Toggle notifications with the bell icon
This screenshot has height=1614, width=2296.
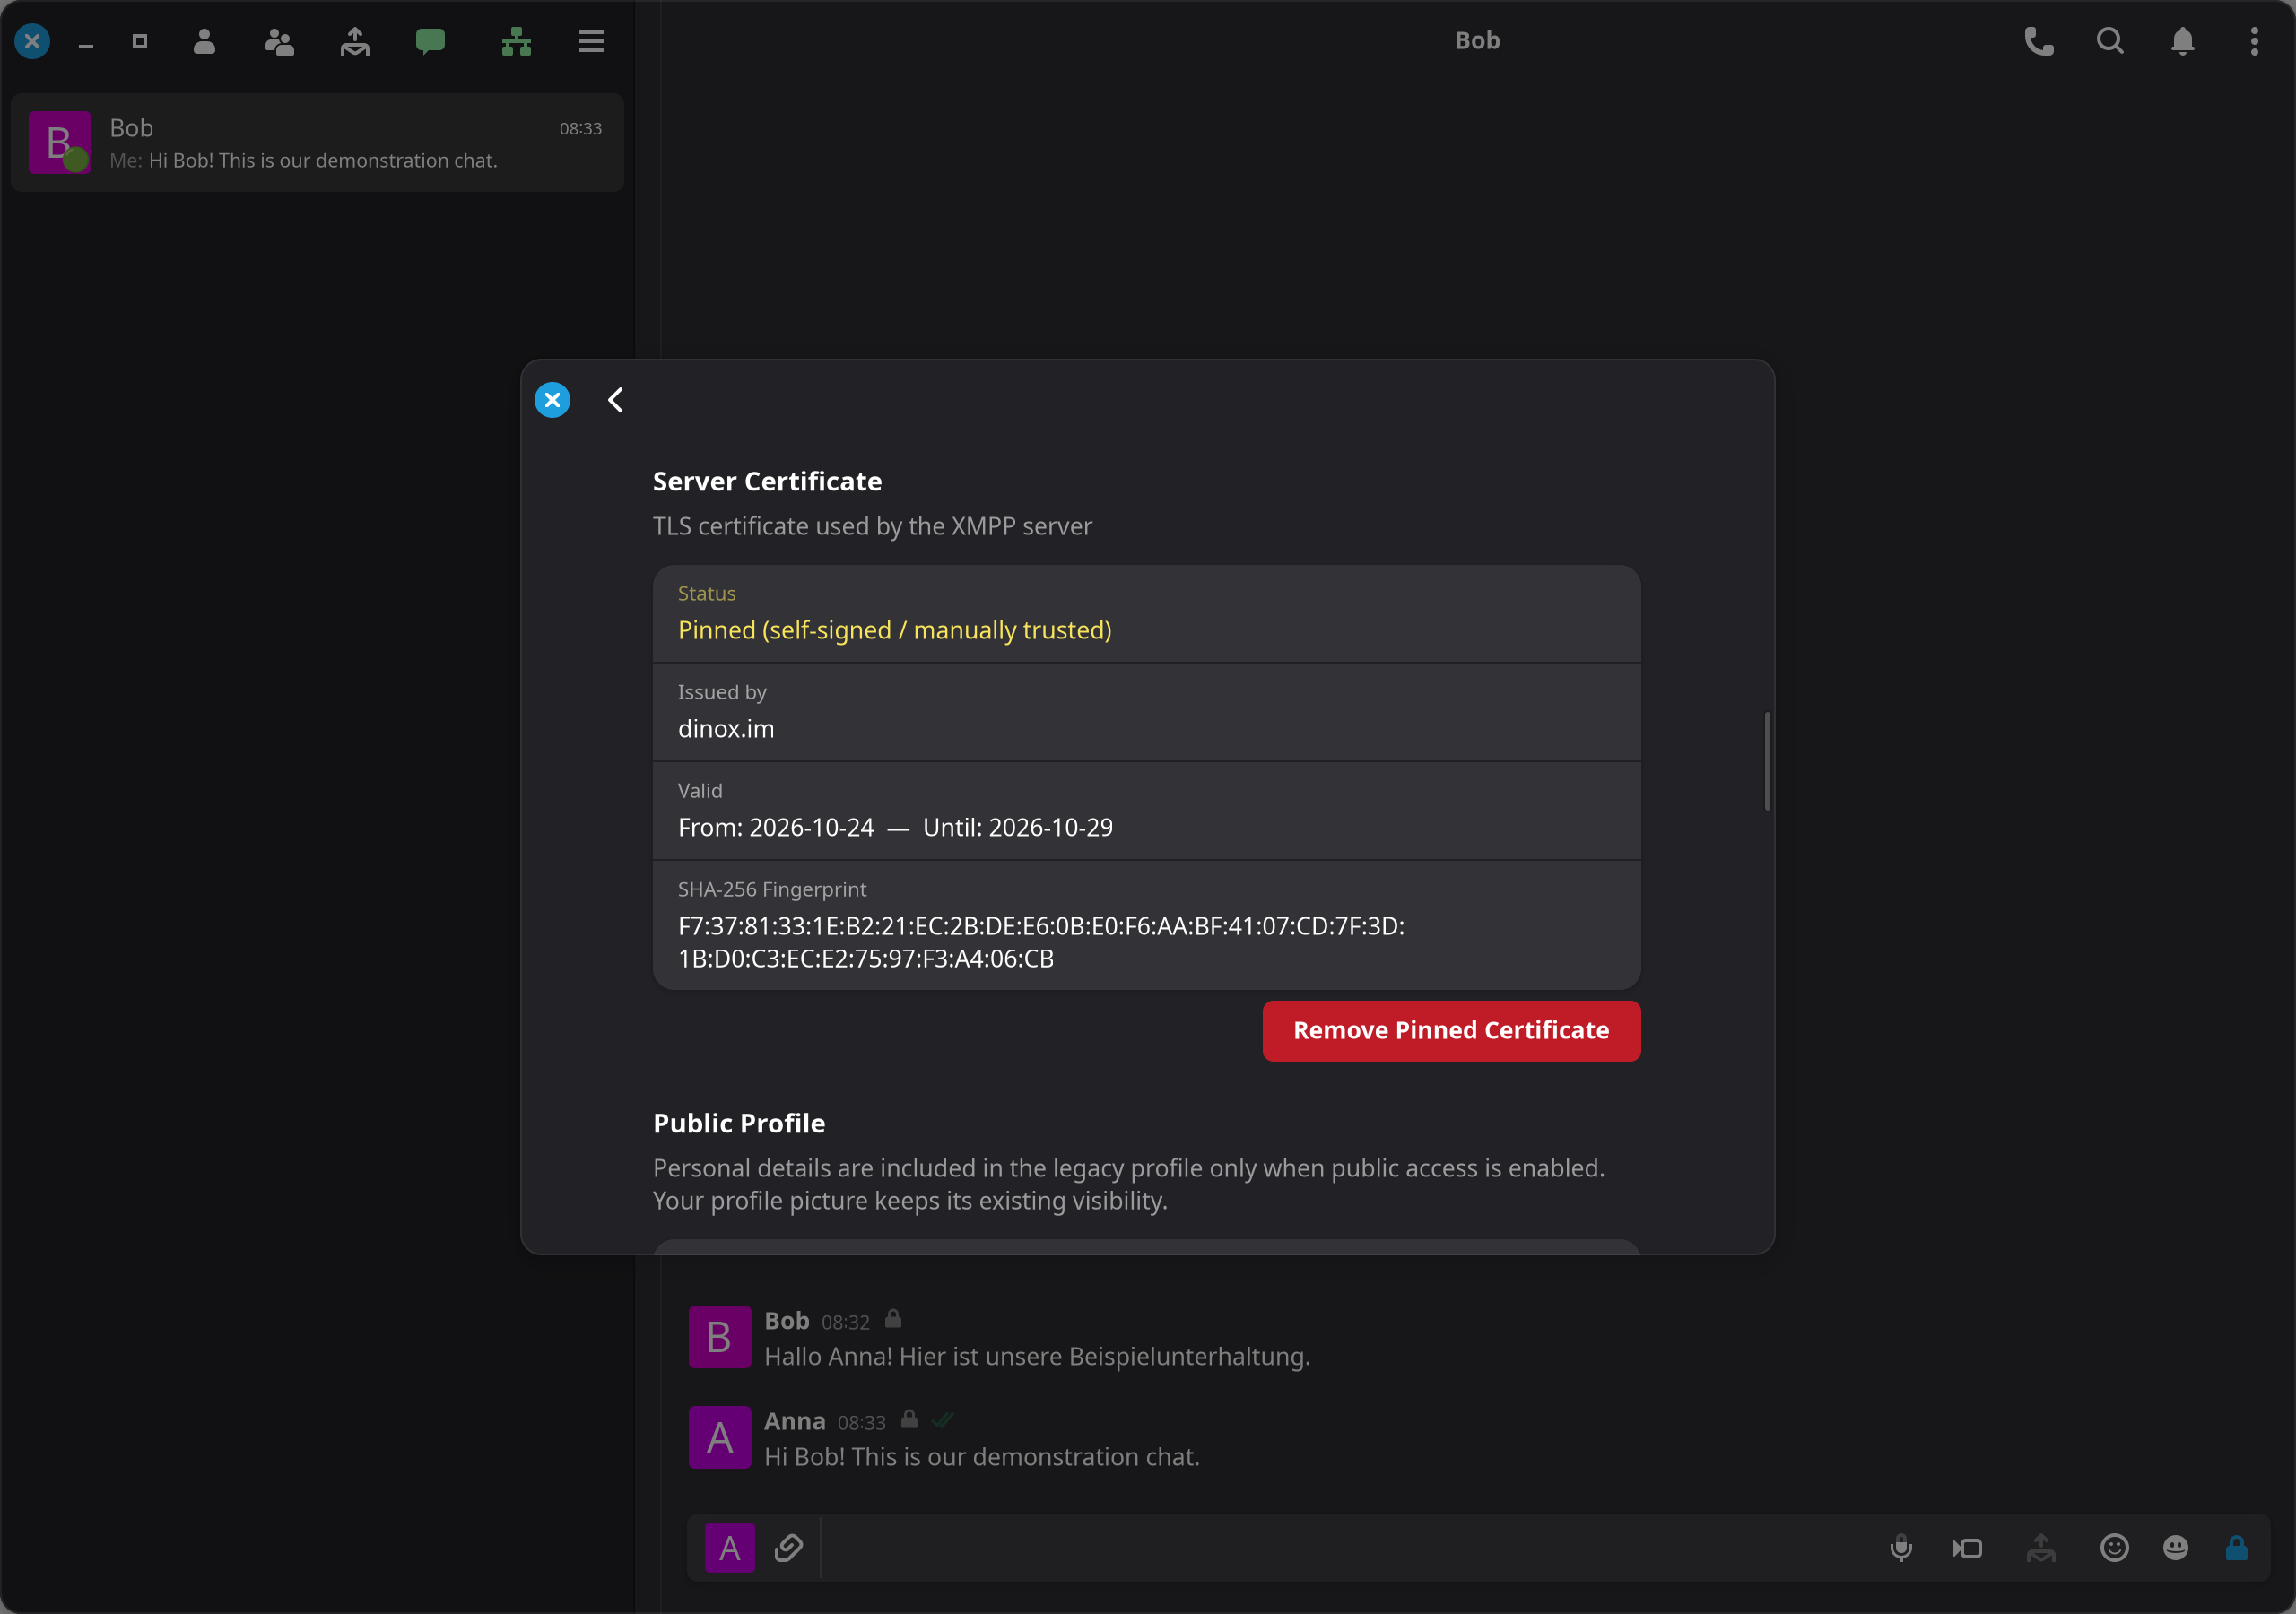click(2182, 41)
